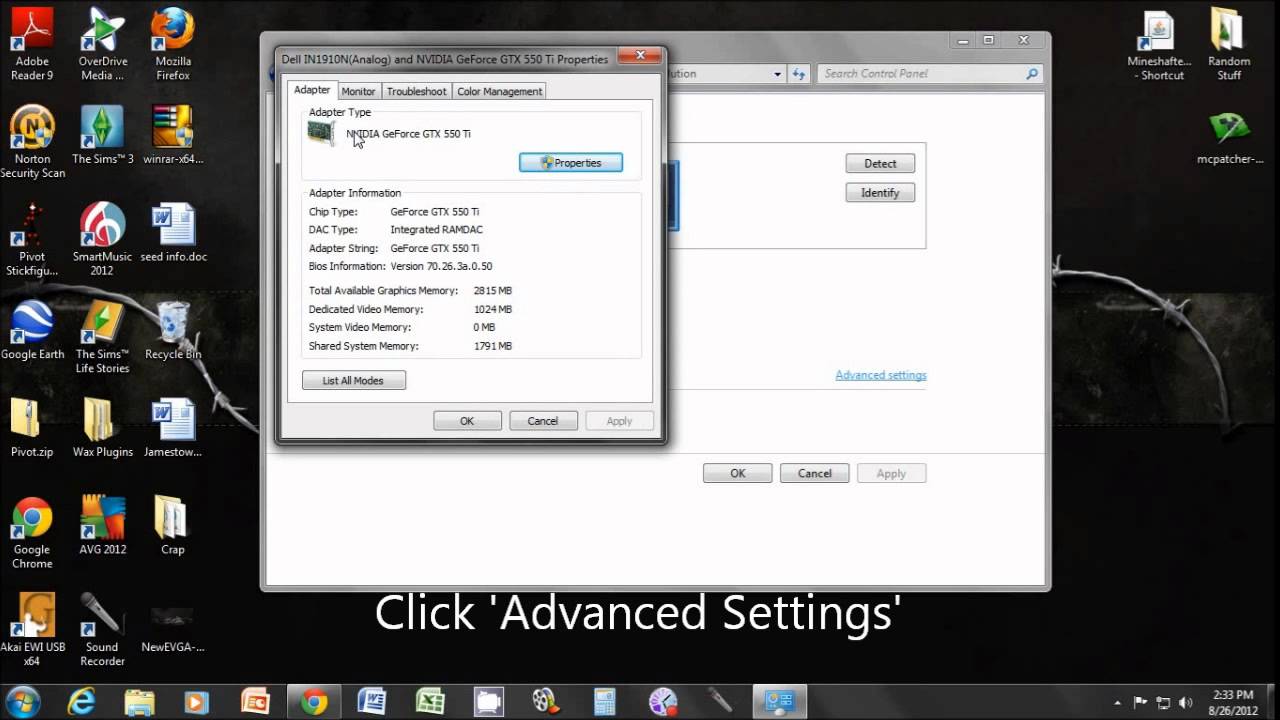Screen dimensions: 1280x720
Task: Click the Action Center flag icon
Action: (x=1141, y=702)
